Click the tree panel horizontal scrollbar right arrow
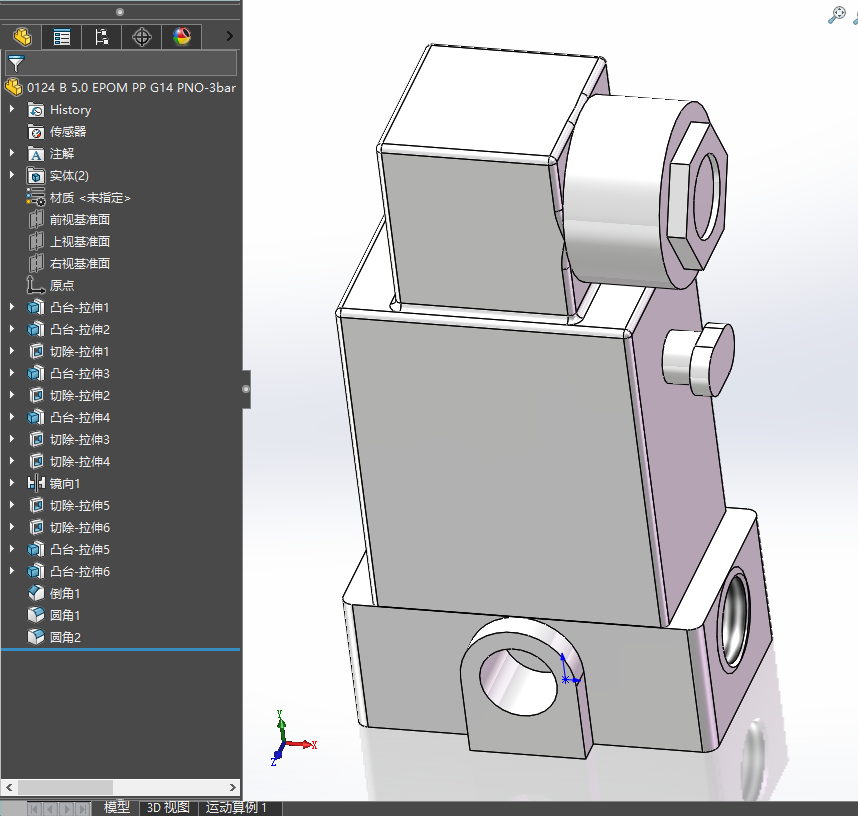Screen dimensions: 858x816 click(x=233, y=787)
